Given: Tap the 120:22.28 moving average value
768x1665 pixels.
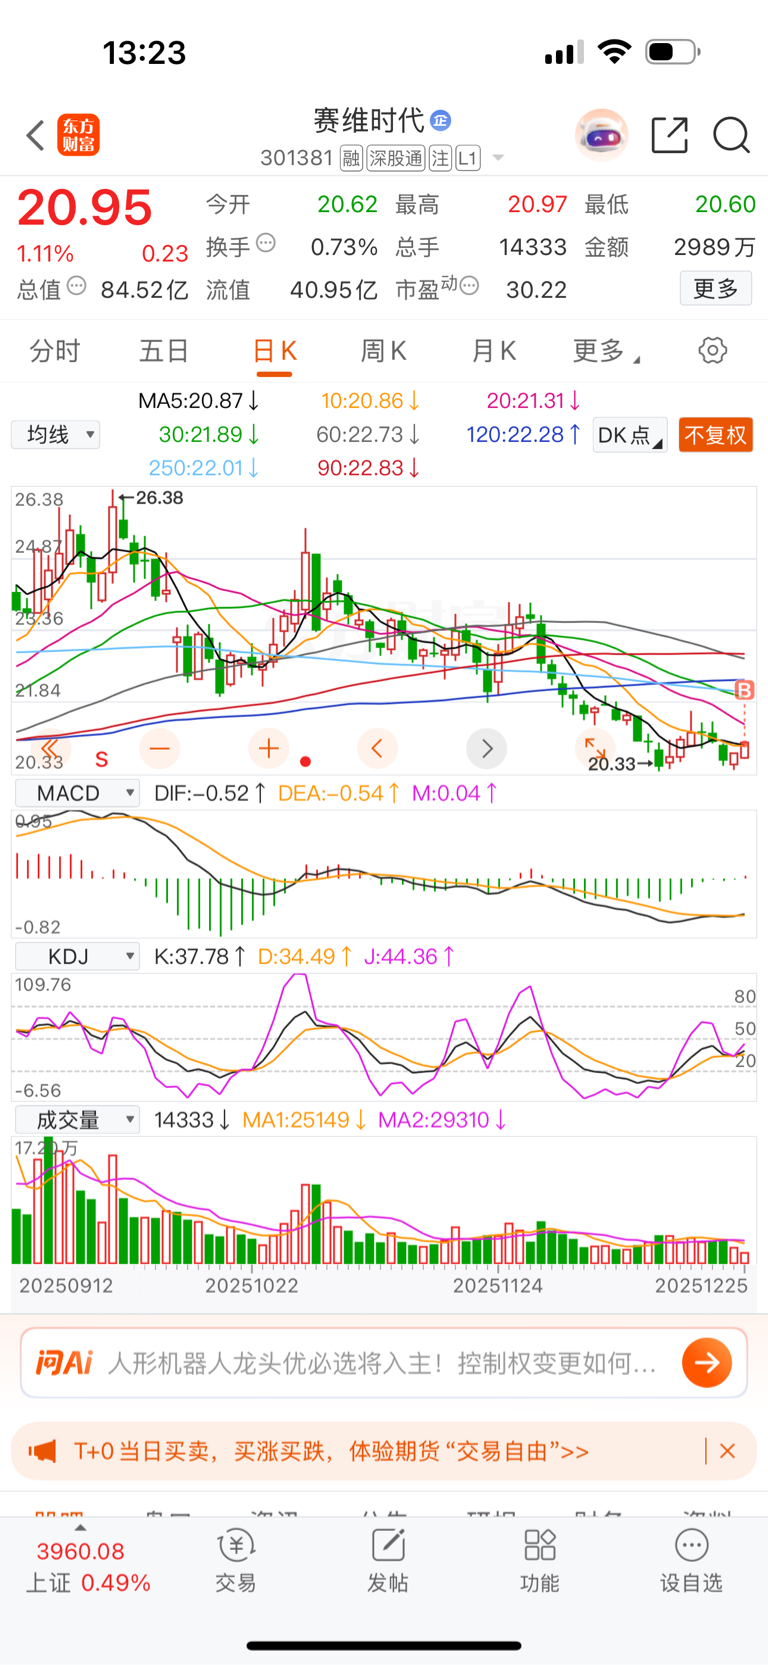Looking at the screenshot, I should (x=524, y=435).
